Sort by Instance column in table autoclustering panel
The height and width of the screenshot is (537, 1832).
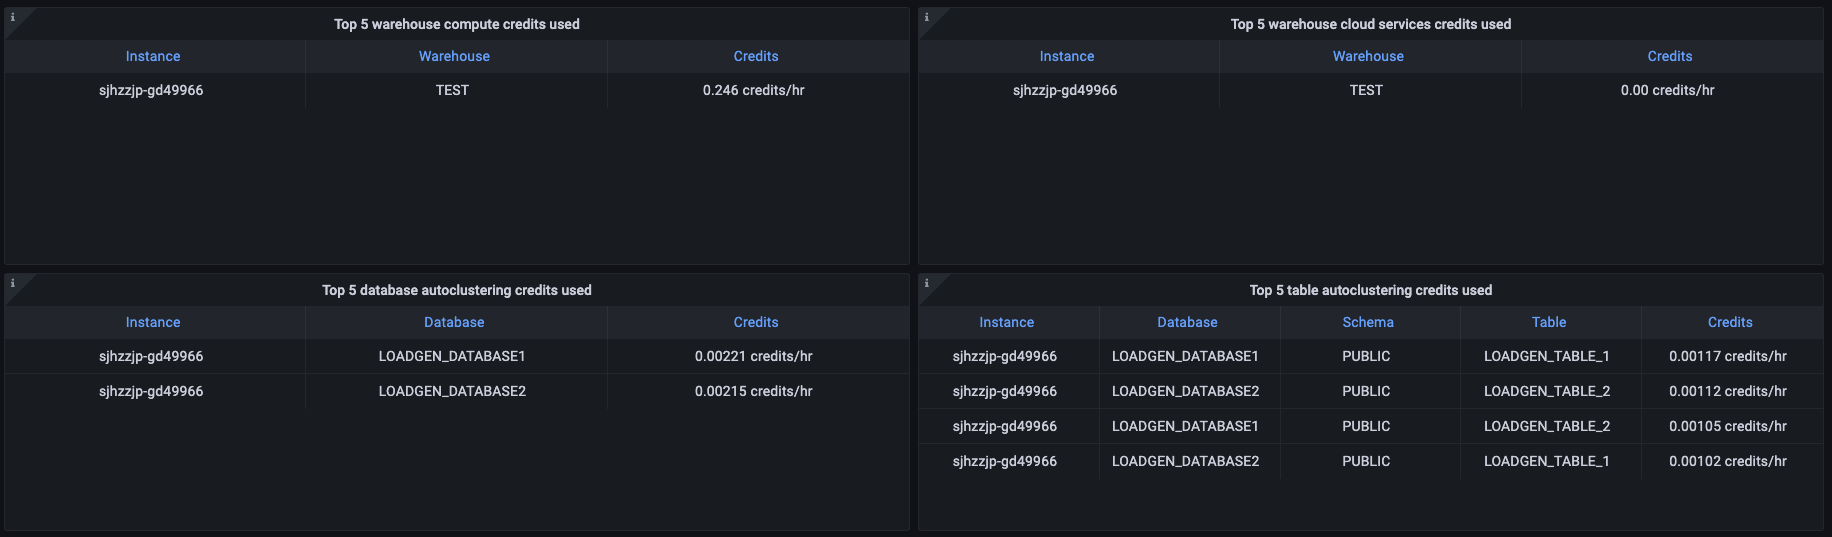tap(1006, 322)
